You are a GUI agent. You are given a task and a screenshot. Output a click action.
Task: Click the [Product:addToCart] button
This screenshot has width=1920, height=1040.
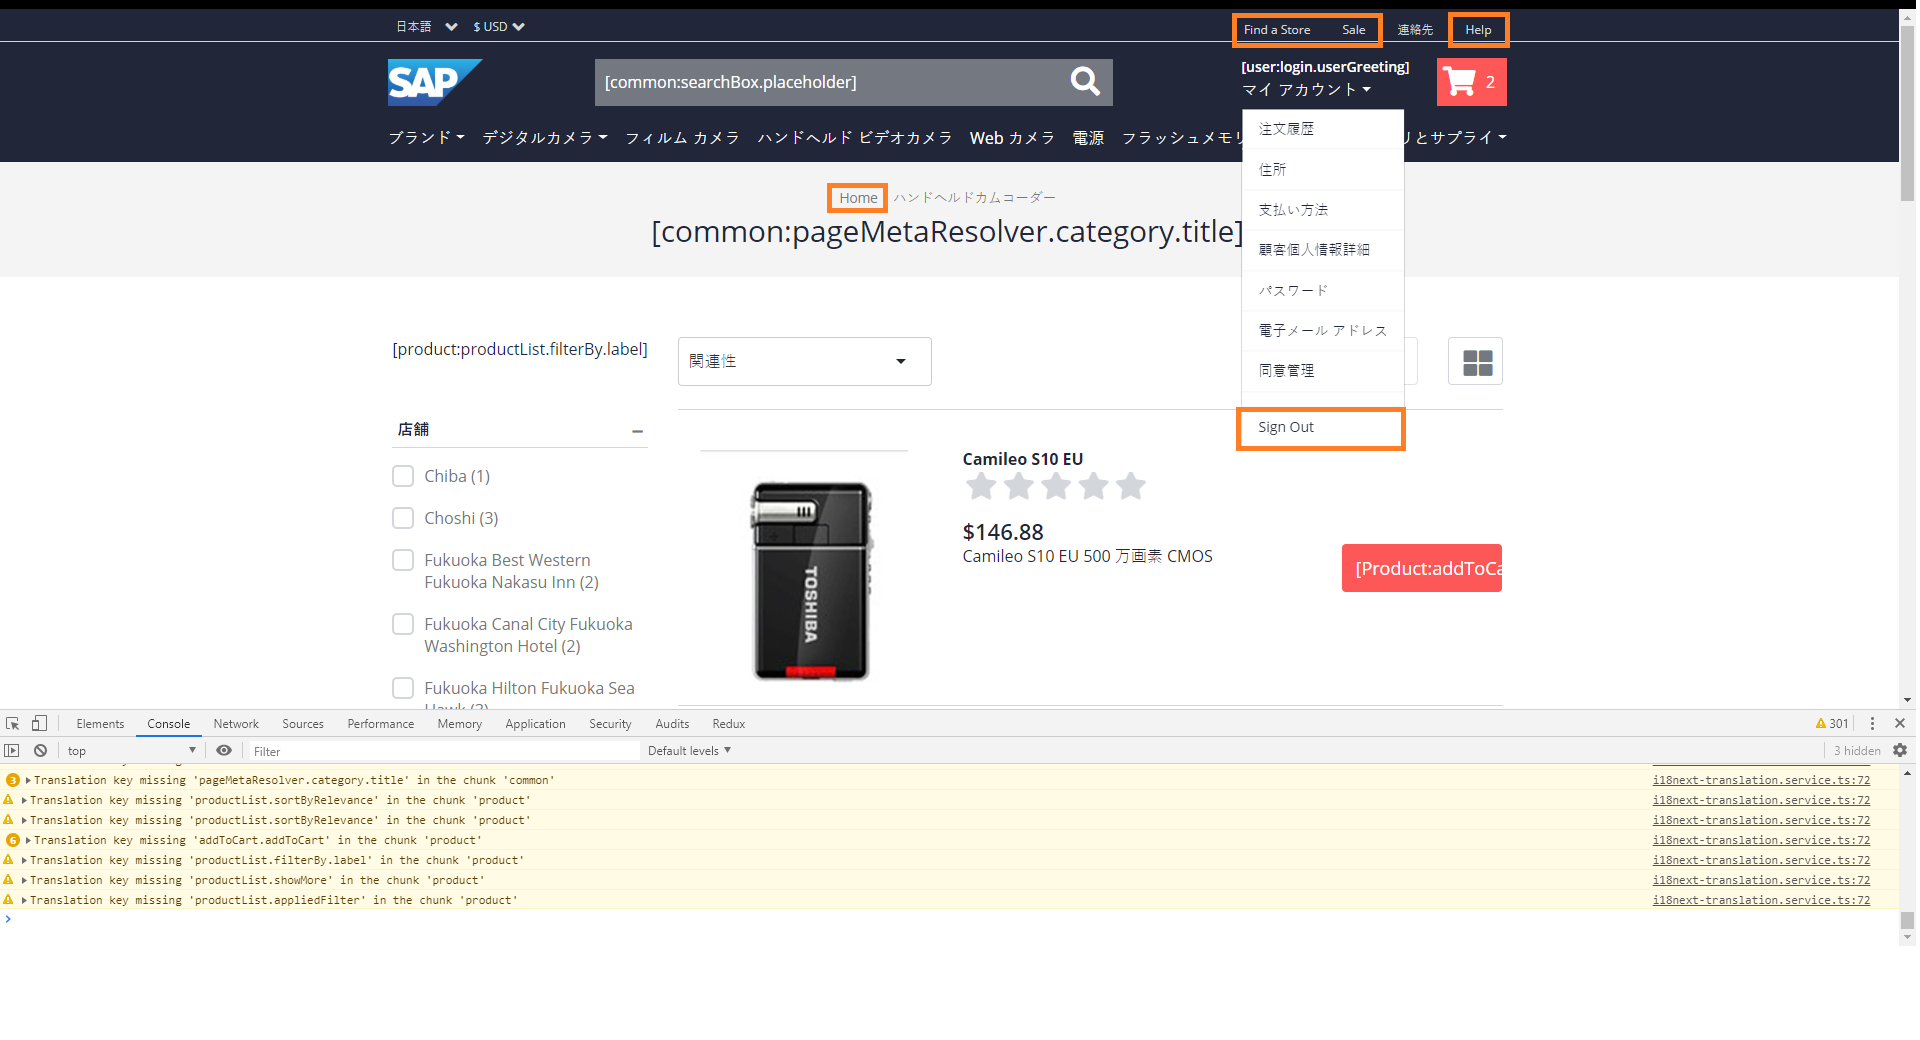[x=1422, y=568]
